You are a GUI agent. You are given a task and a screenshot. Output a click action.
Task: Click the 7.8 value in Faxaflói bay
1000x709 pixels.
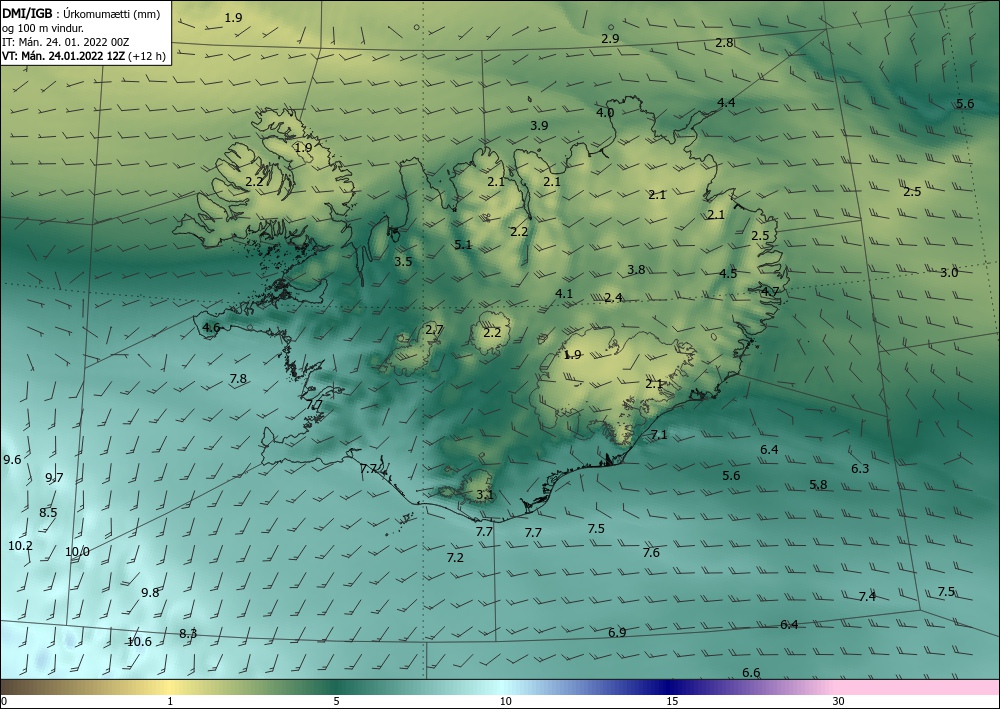238,379
